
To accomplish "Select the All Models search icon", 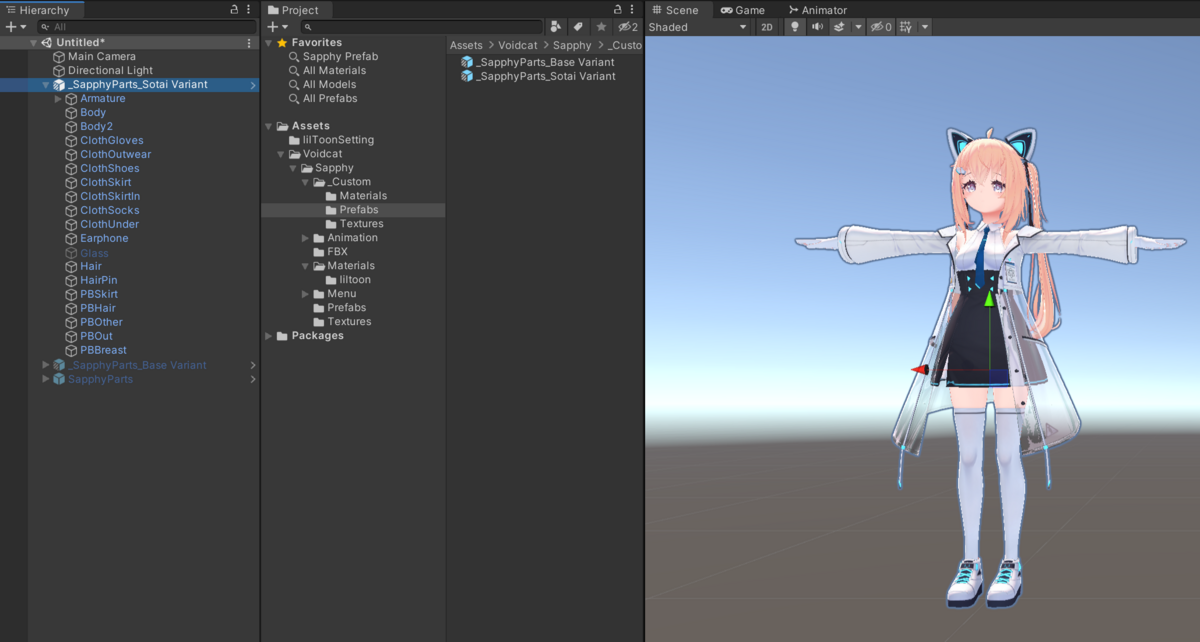I will pyautogui.click(x=294, y=85).
